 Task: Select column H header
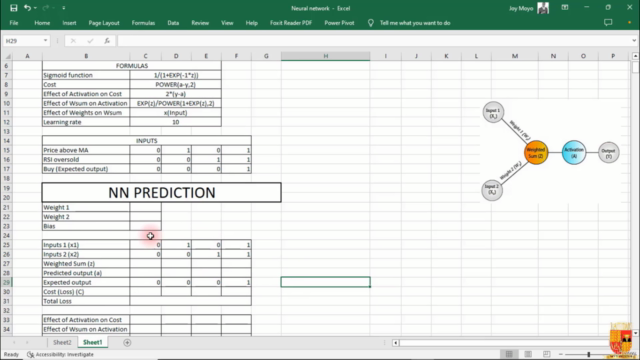[326, 56]
